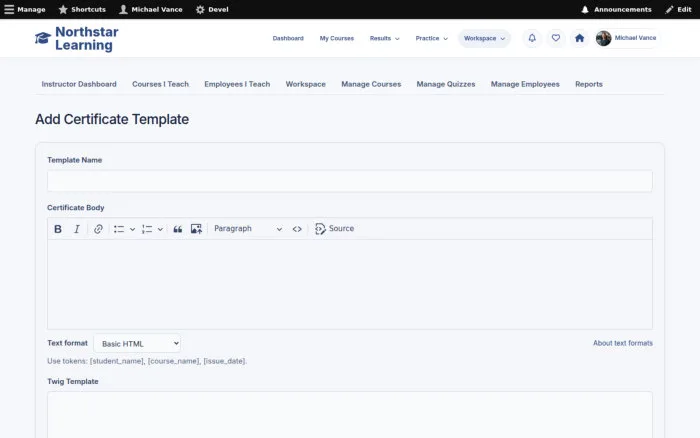The image size is (700, 438).
Task: Switch to Manage Courses tab
Action: (x=371, y=84)
